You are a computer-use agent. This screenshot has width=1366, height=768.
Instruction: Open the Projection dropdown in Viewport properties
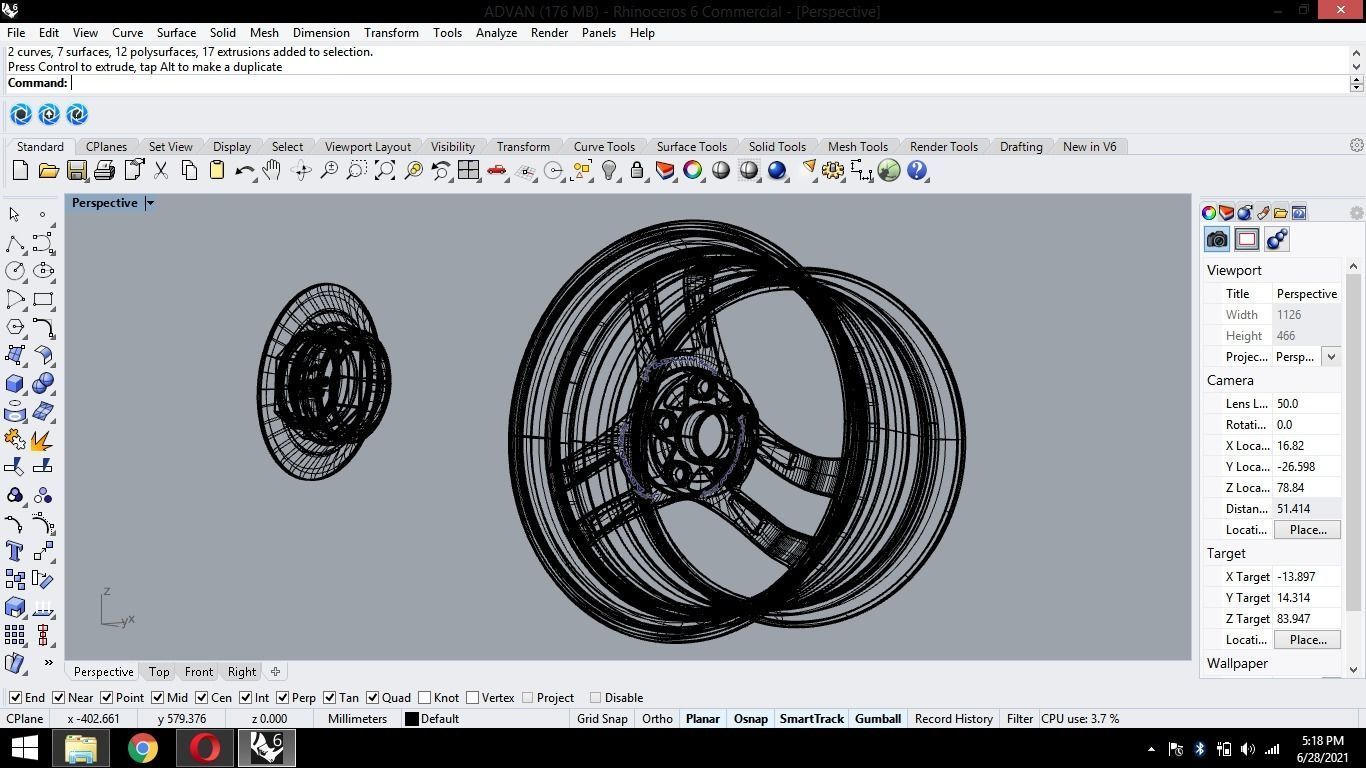pyautogui.click(x=1331, y=357)
